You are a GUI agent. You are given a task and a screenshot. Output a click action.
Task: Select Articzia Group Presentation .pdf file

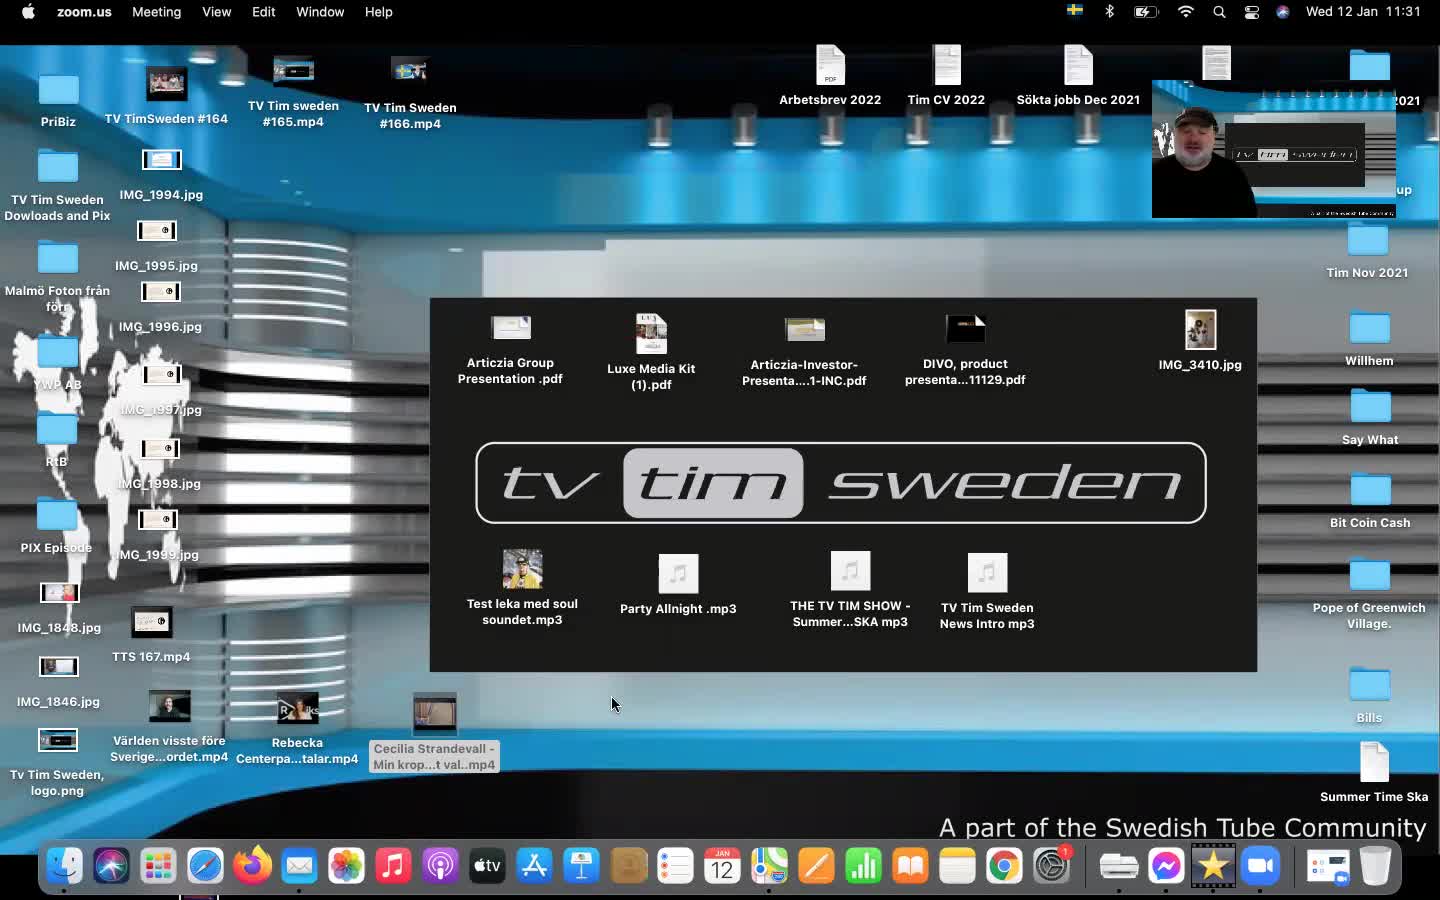coord(510,350)
